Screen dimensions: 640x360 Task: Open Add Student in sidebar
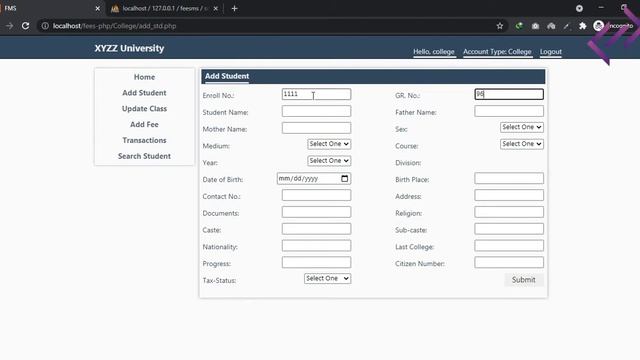144,93
